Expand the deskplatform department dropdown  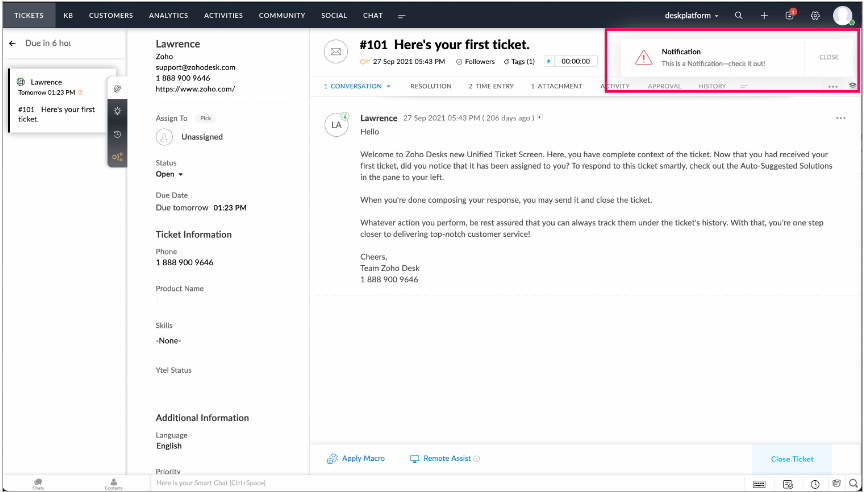coord(692,15)
